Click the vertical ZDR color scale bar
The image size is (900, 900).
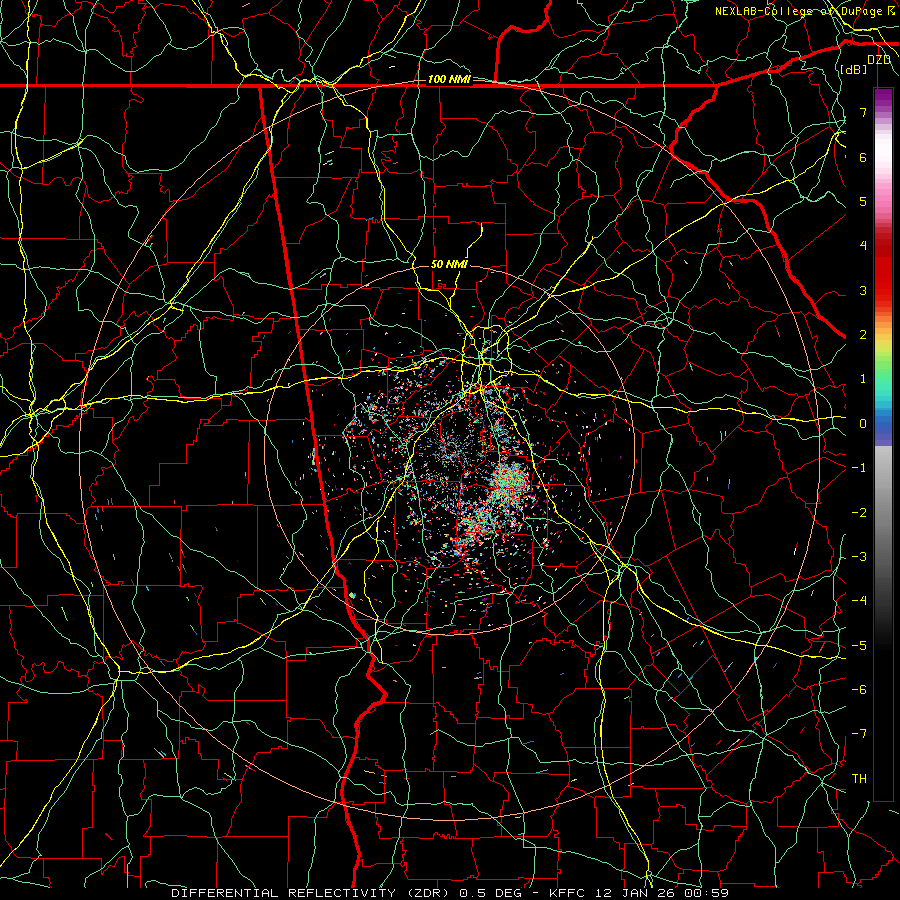pyautogui.click(x=883, y=444)
